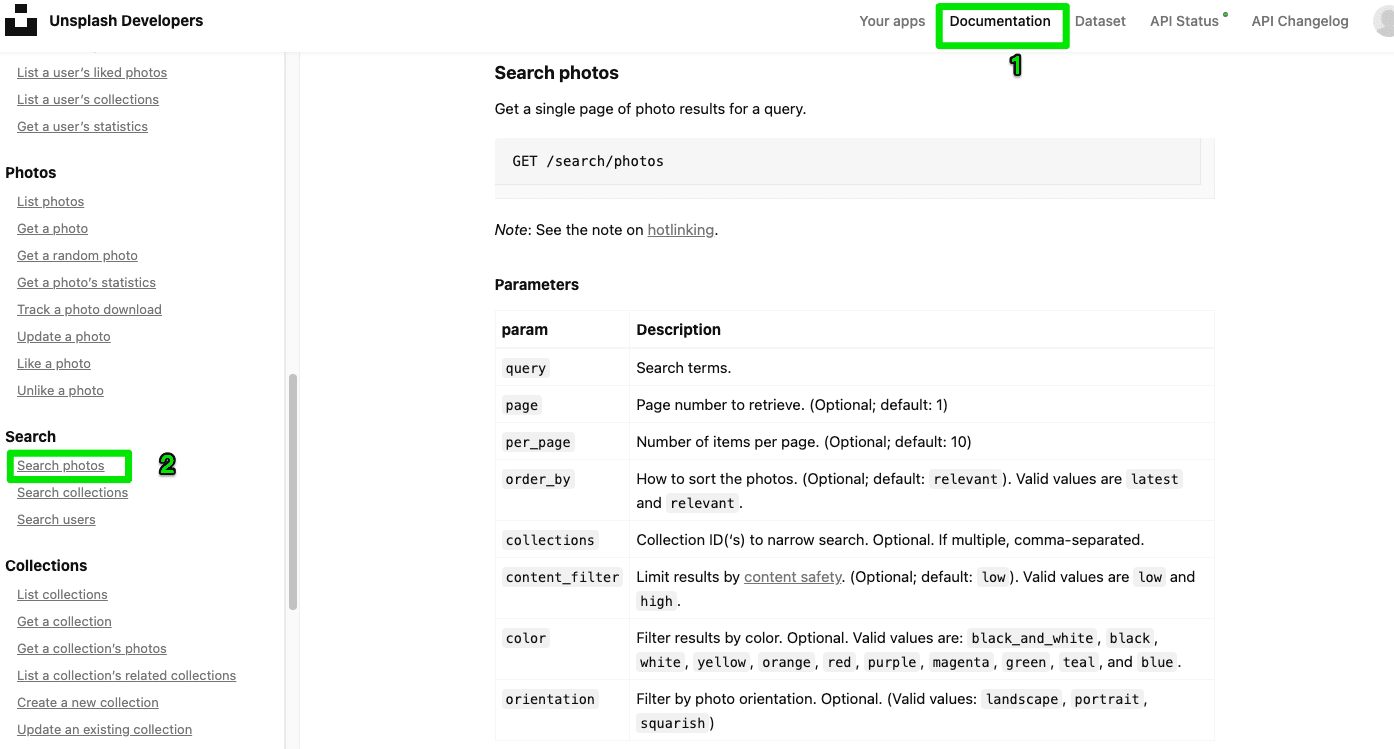Follow the hotlinking note link

680,230
